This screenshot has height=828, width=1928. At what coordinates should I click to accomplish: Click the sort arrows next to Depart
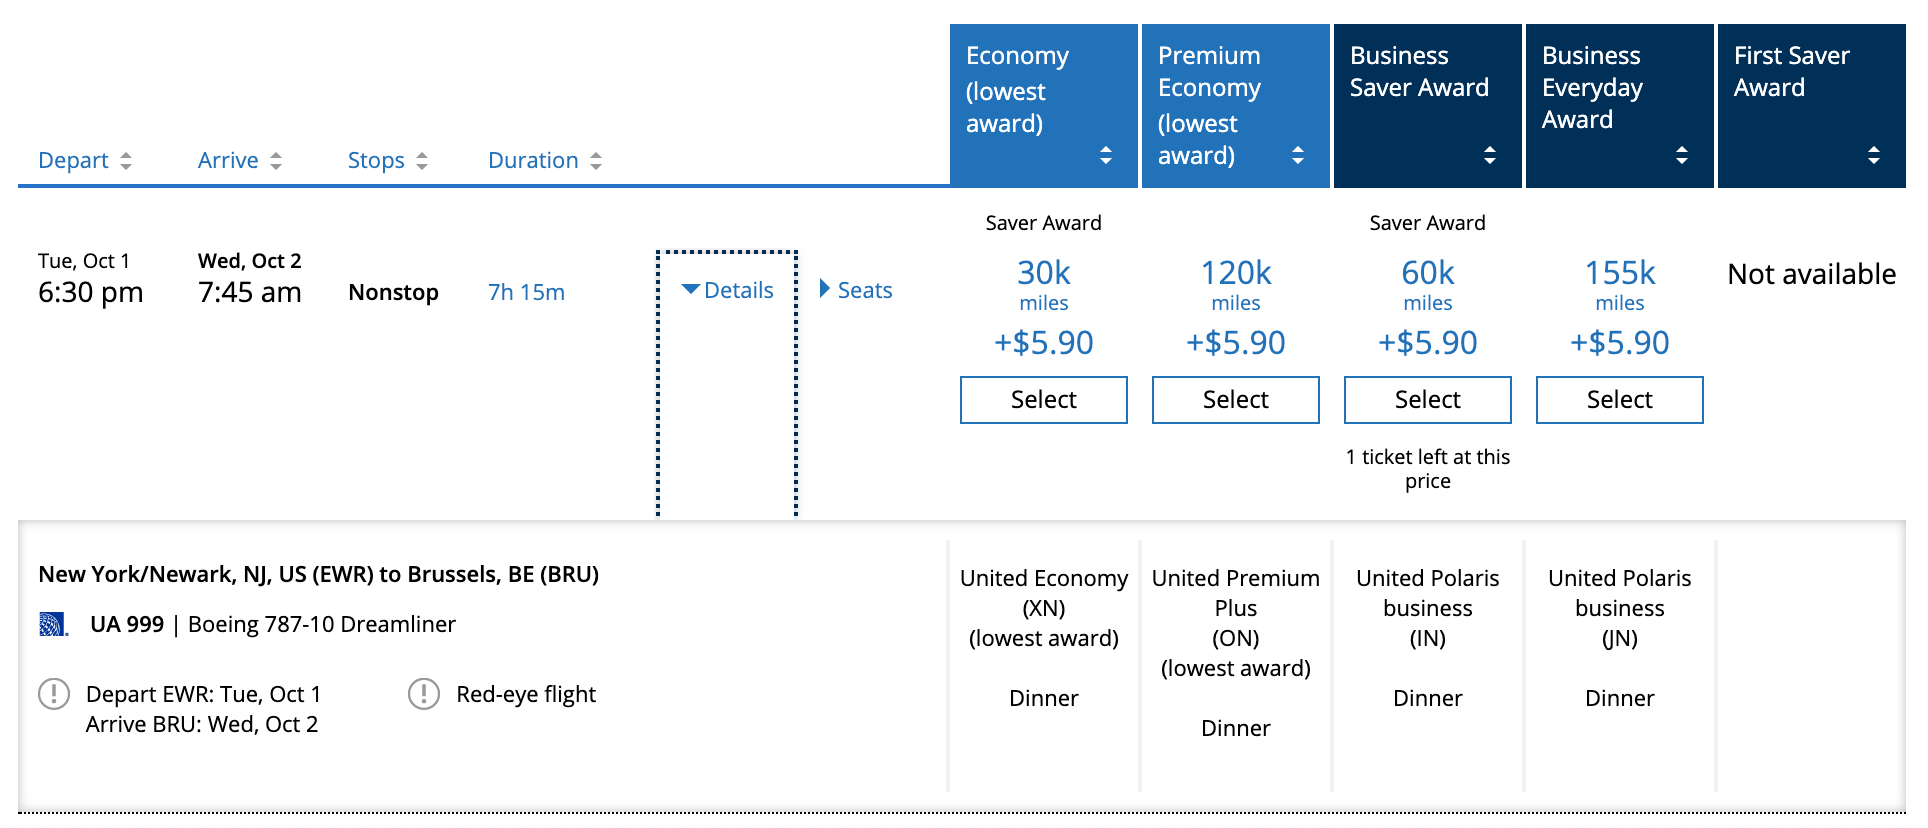(x=126, y=161)
